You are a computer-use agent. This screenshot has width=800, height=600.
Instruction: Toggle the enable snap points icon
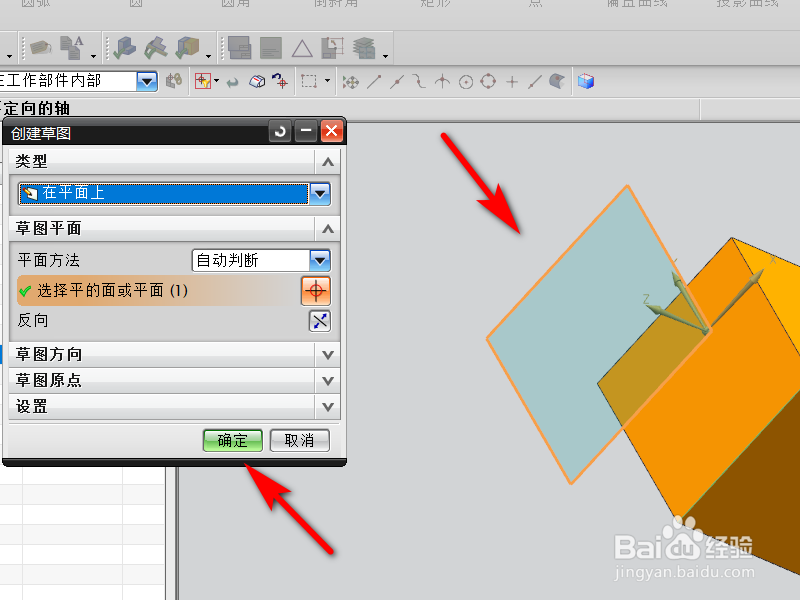pyautogui.click(x=351, y=82)
